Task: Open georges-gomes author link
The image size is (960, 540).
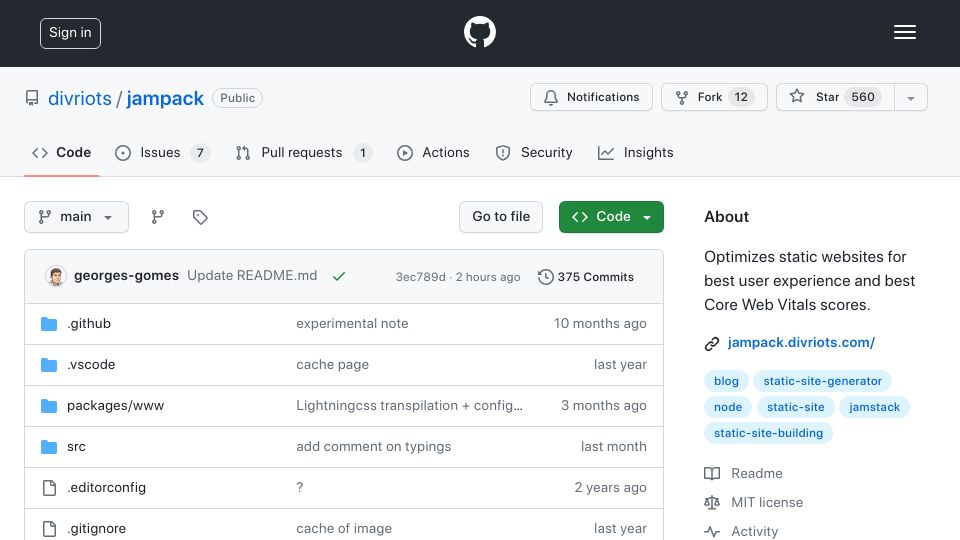Action: tap(126, 276)
